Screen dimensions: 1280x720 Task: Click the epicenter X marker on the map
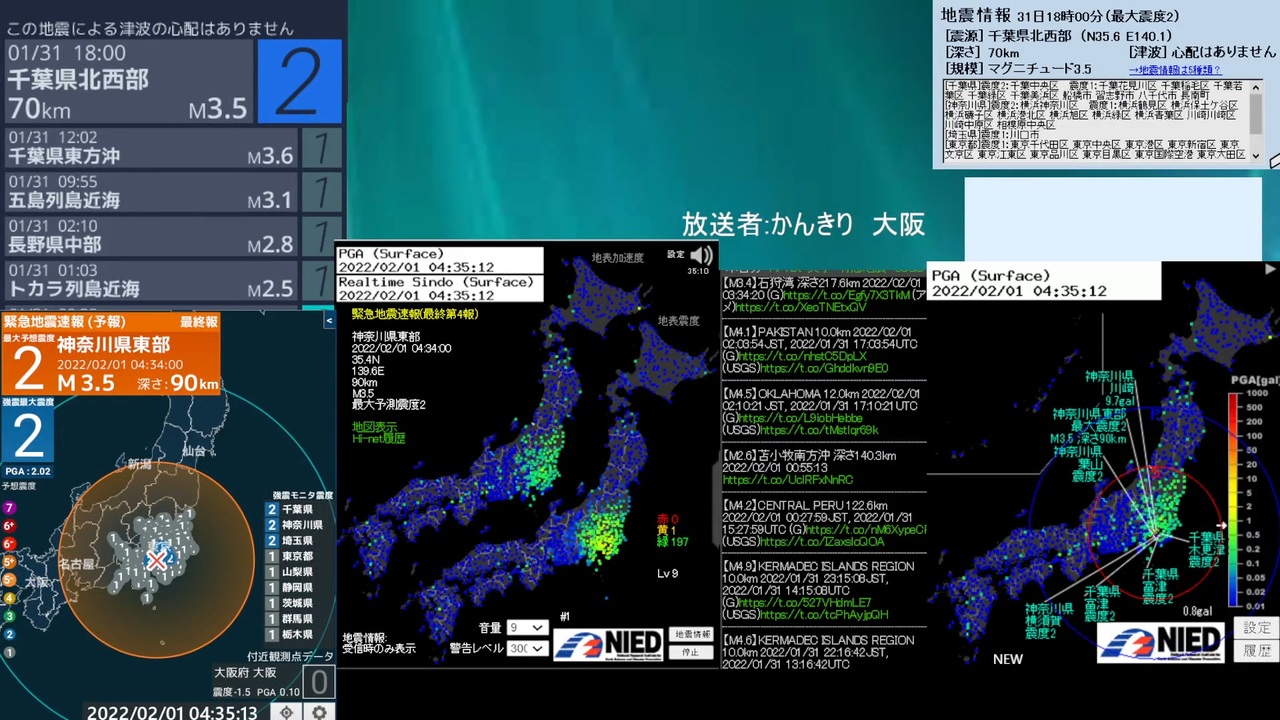pyautogui.click(x=157, y=560)
